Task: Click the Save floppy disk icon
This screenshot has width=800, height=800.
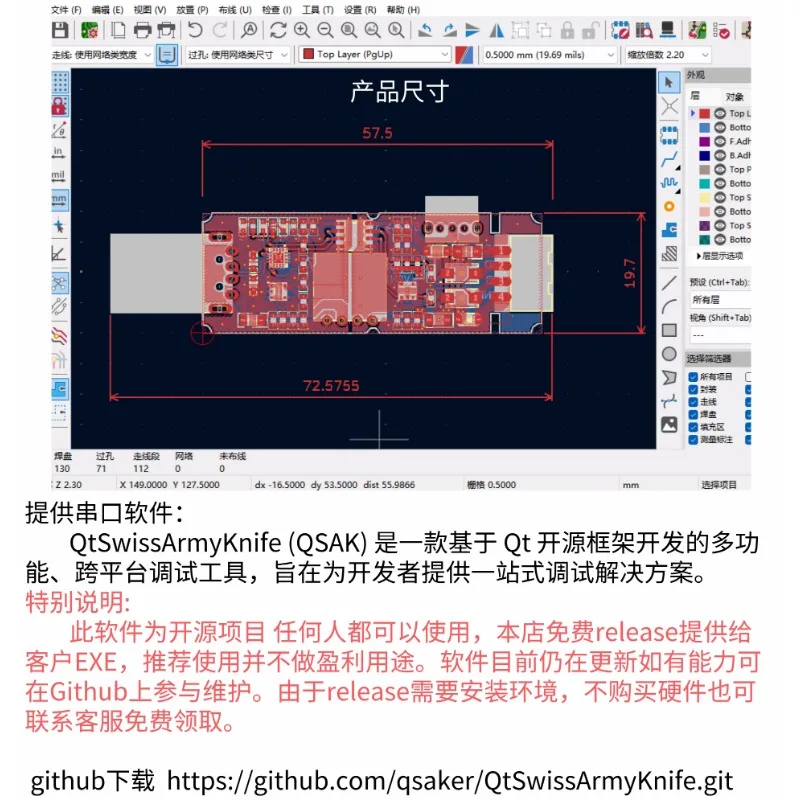Action: [x=60, y=30]
